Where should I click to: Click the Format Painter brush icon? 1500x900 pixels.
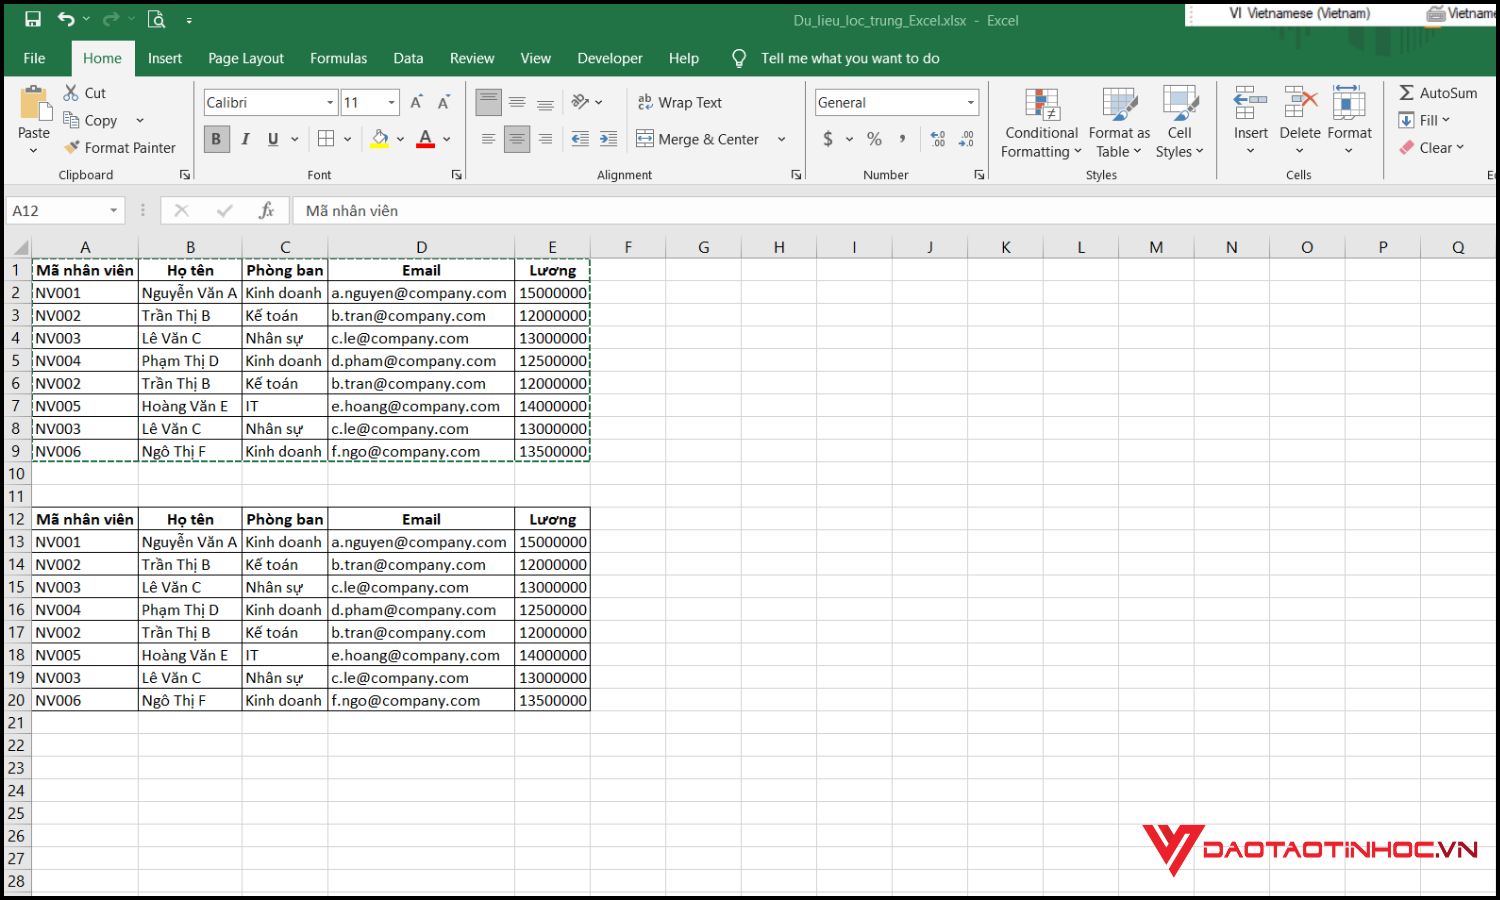(72, 147)
